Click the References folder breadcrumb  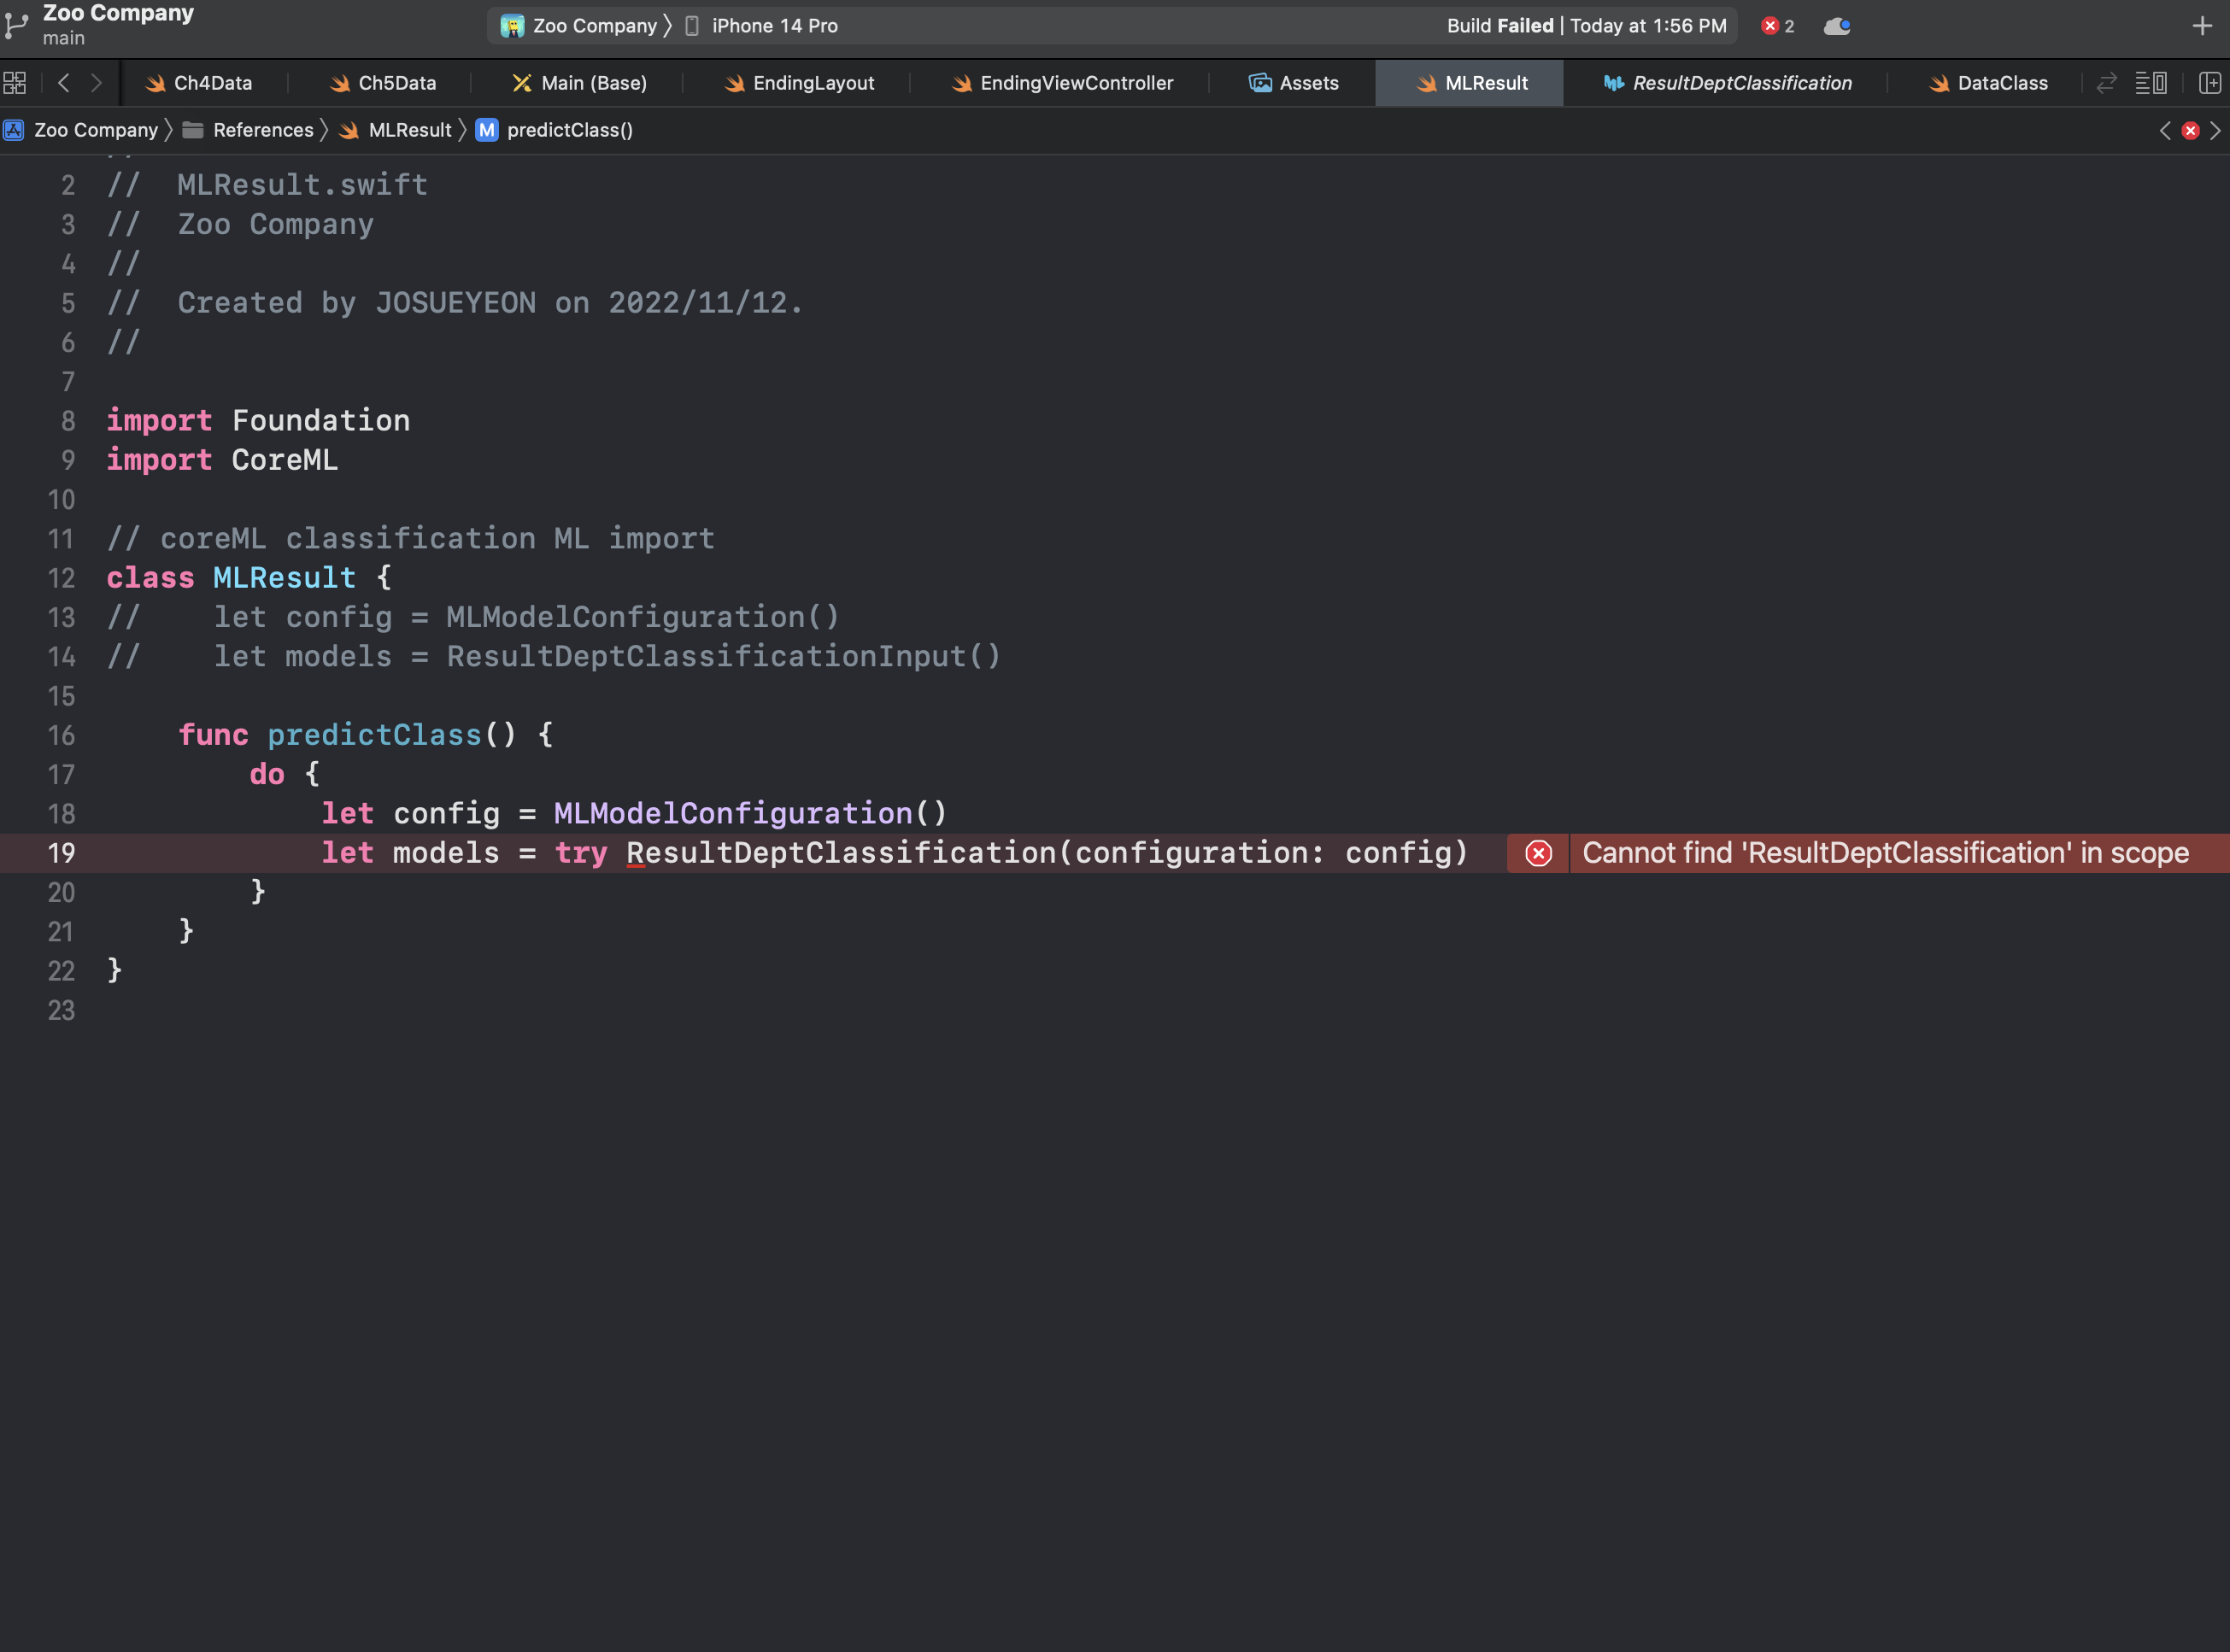262,130
